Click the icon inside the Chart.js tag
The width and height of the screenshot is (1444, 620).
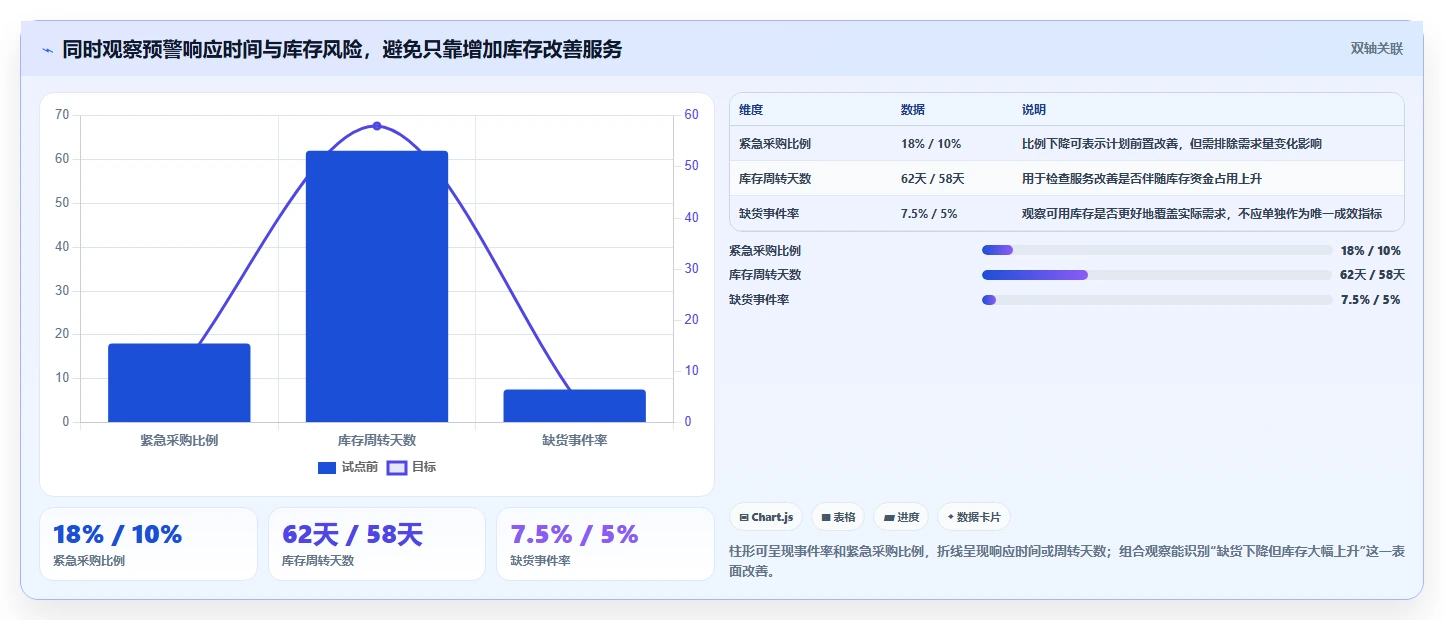(744, 518)
